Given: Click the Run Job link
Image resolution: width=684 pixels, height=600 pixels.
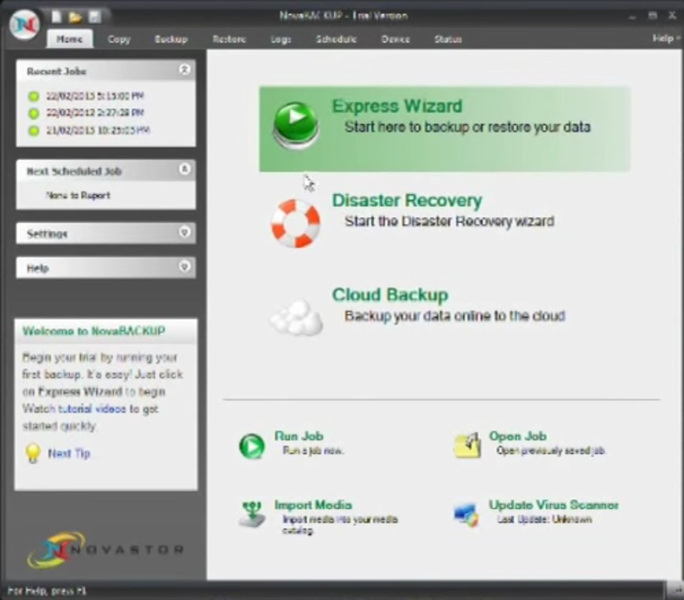Looking at the screenshot, I should coord(299,435).
